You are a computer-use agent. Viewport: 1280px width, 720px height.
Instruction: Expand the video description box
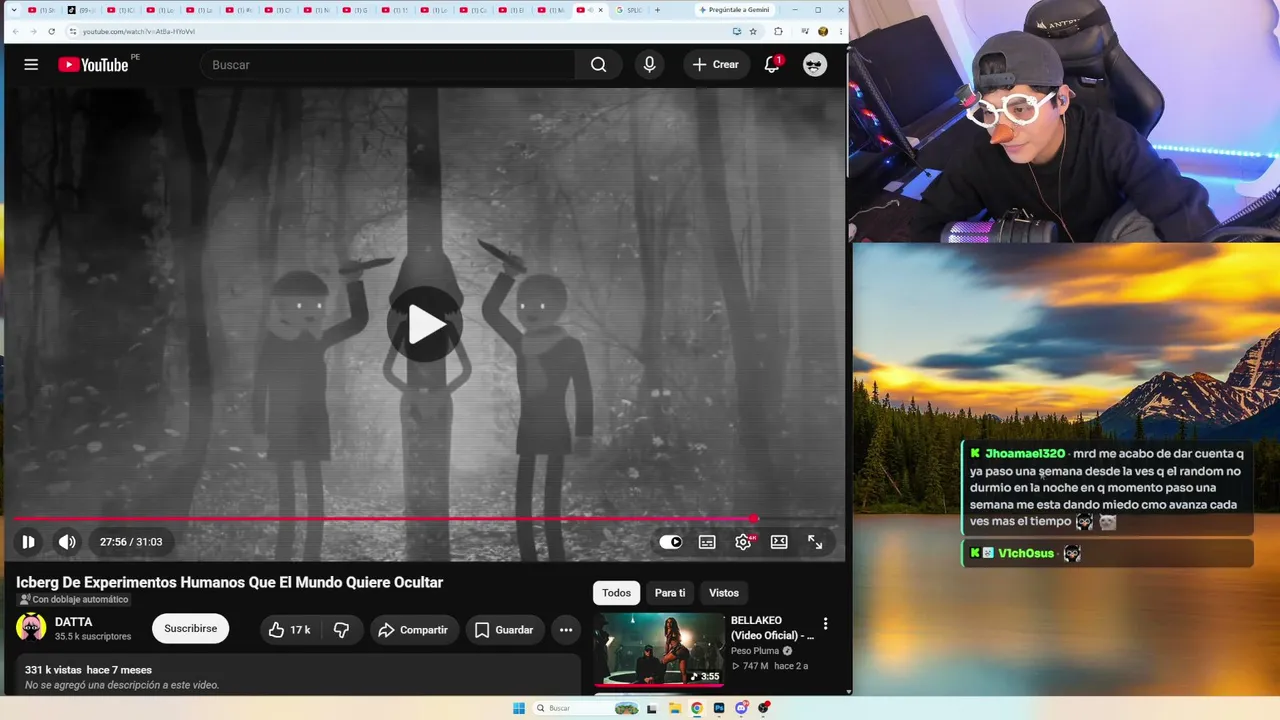click(x=298, y=674)
